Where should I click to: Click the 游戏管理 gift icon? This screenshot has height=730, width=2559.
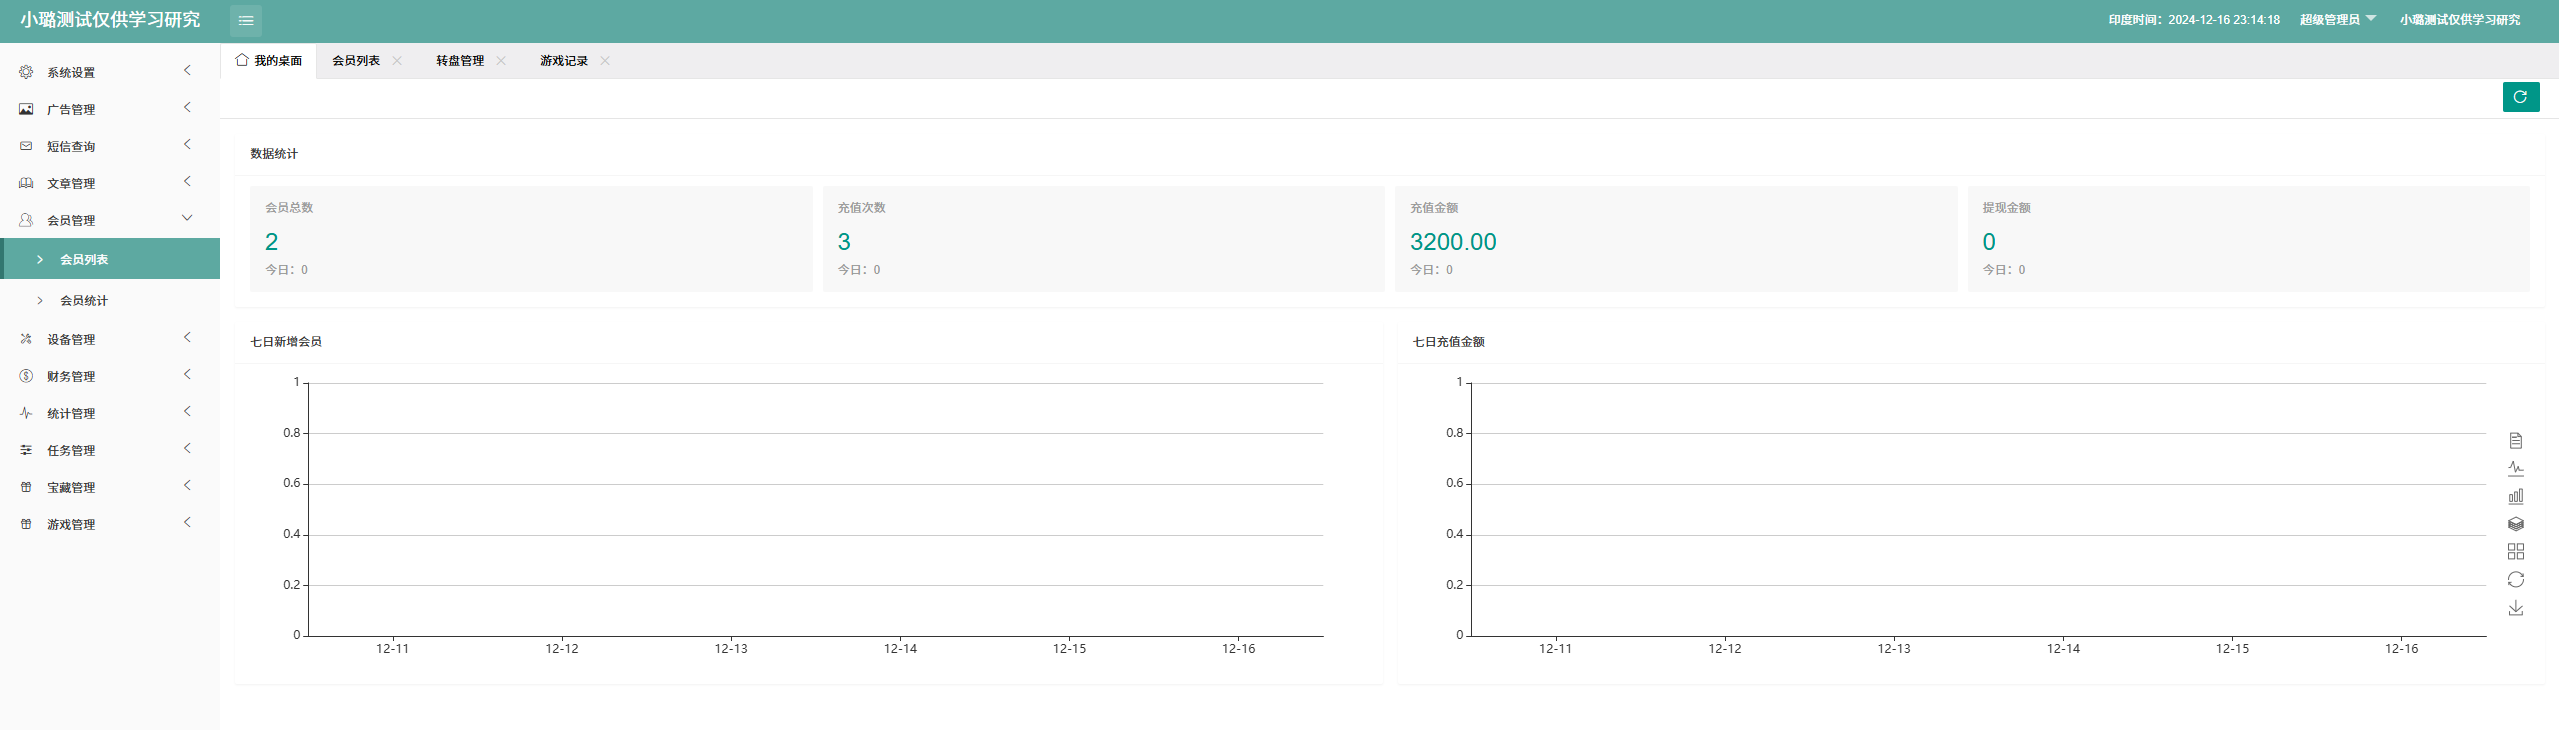click(26, 524)
